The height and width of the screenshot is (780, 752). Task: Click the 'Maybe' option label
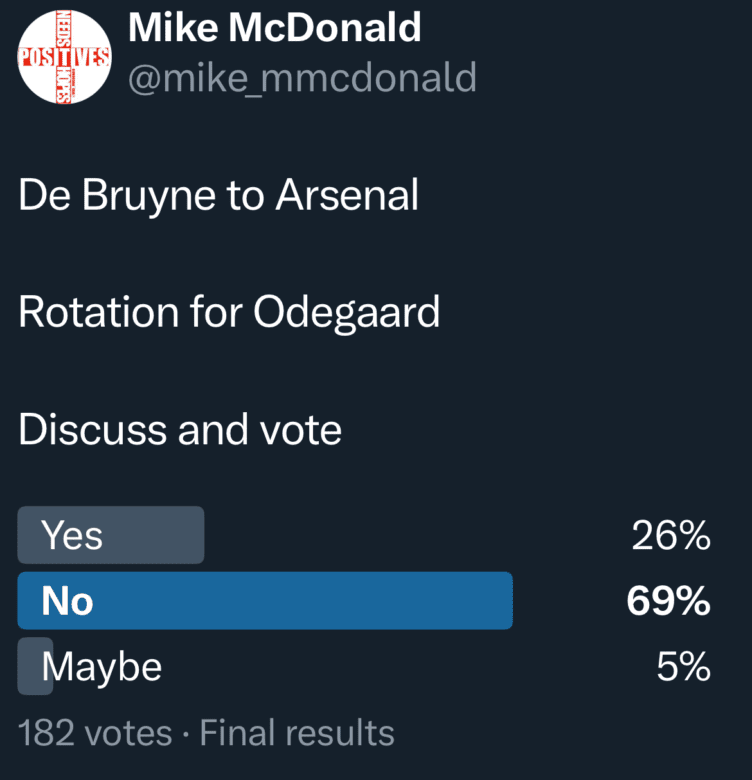coord(102,666)
